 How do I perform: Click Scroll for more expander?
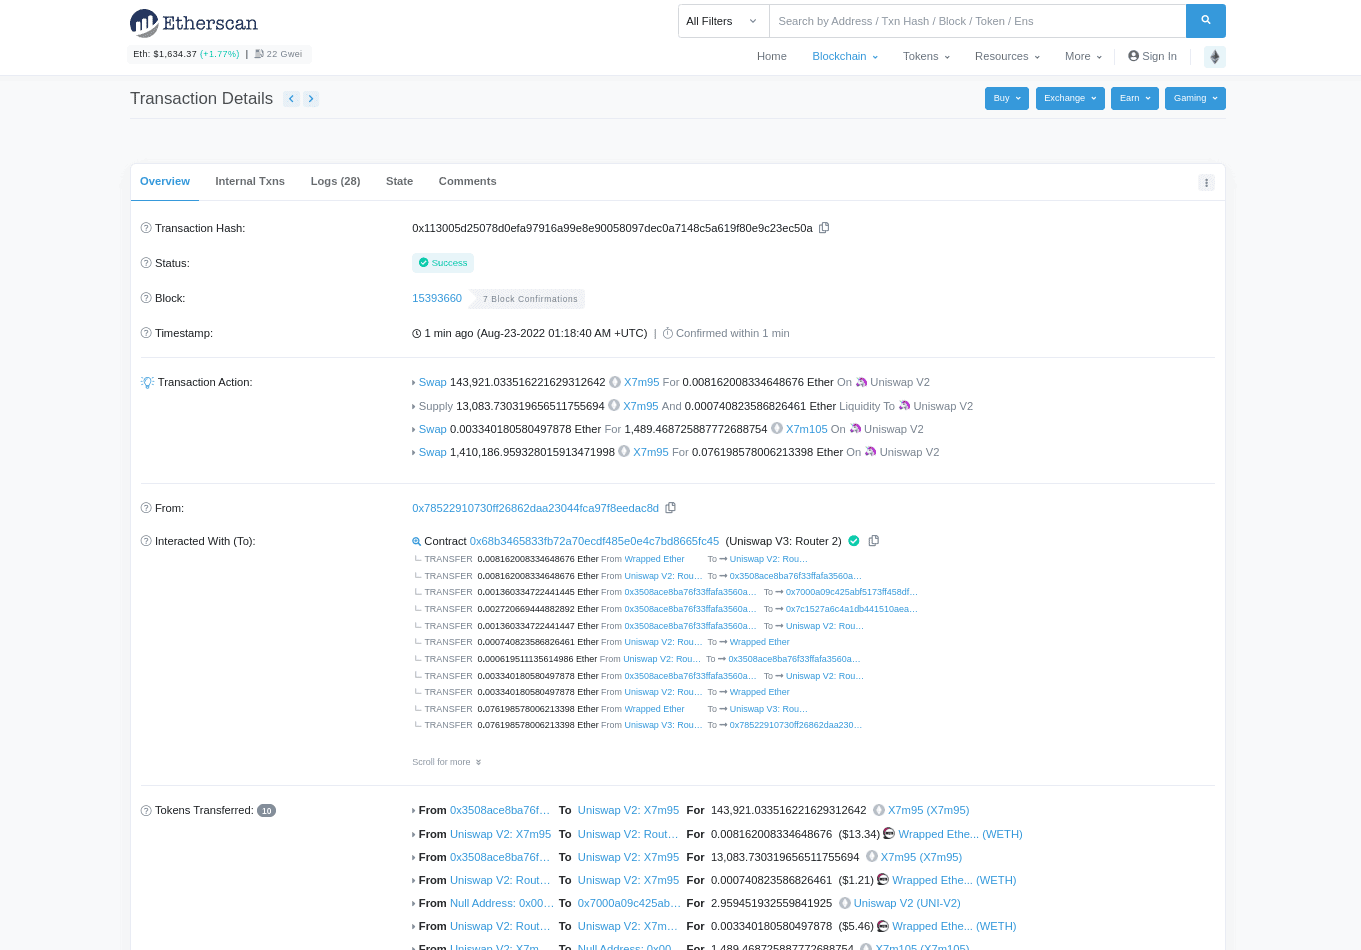point(447,762)
